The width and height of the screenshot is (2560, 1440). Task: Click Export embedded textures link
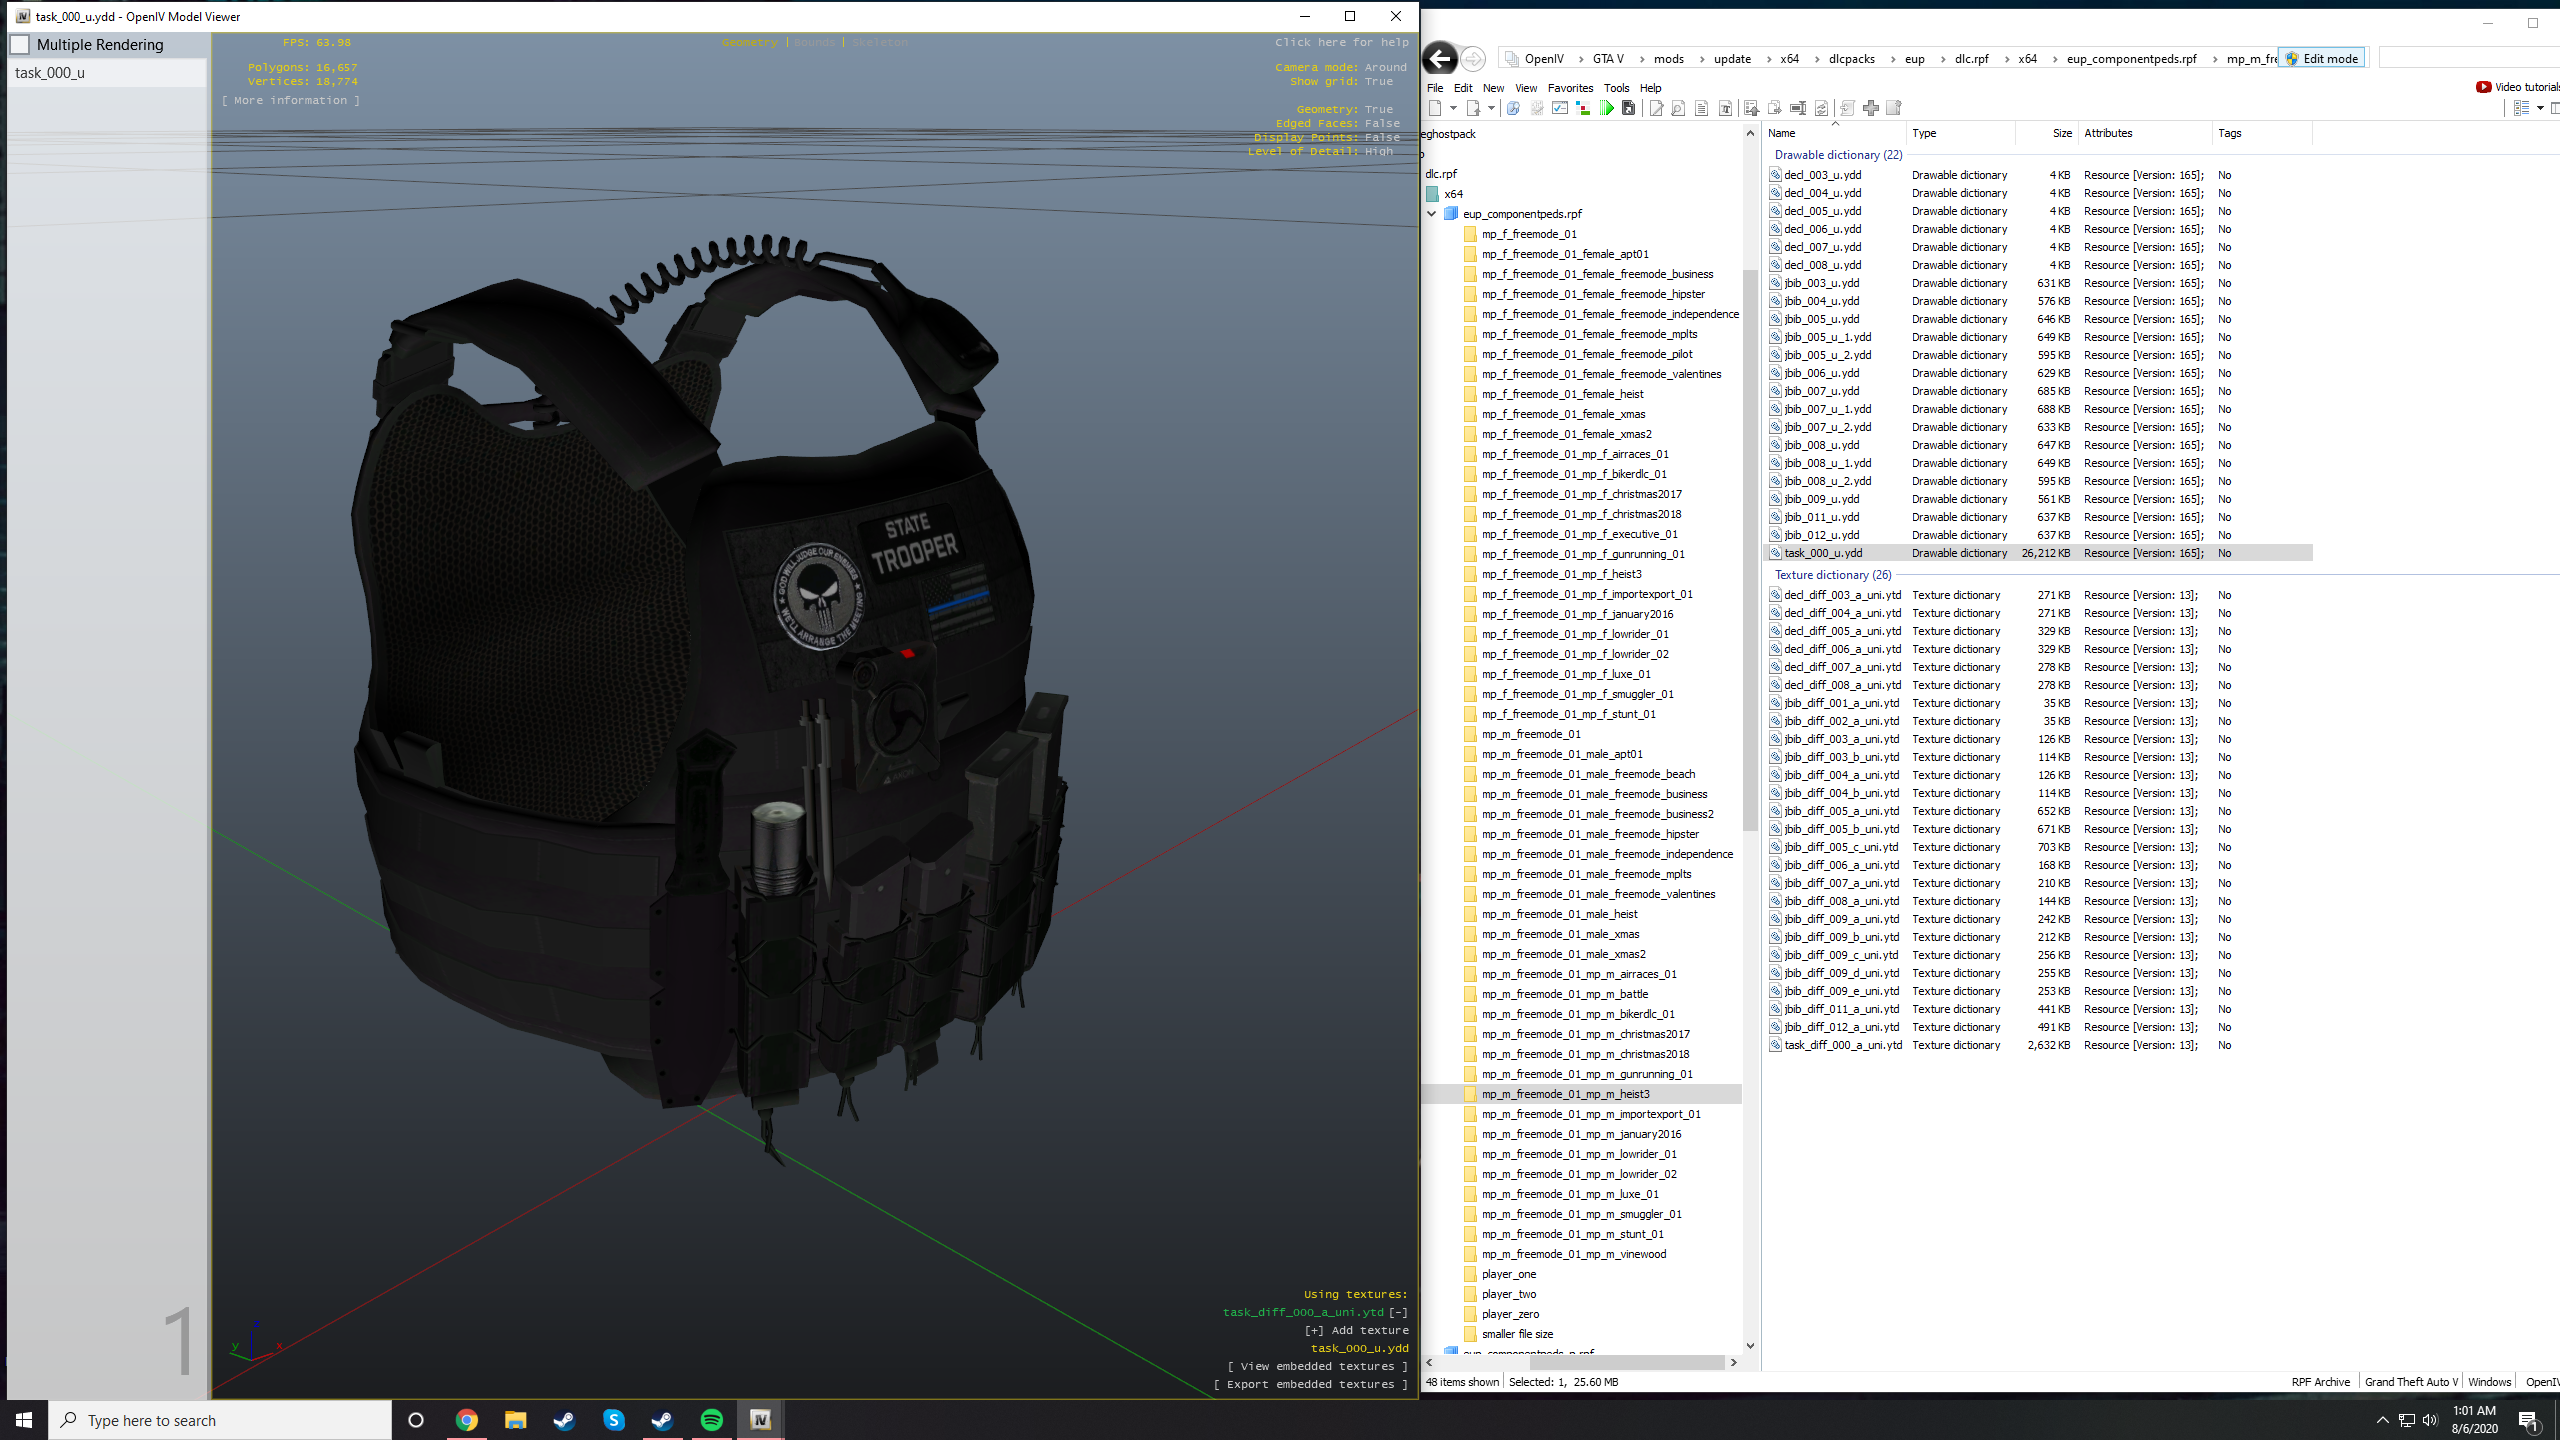(1310, 1384)
